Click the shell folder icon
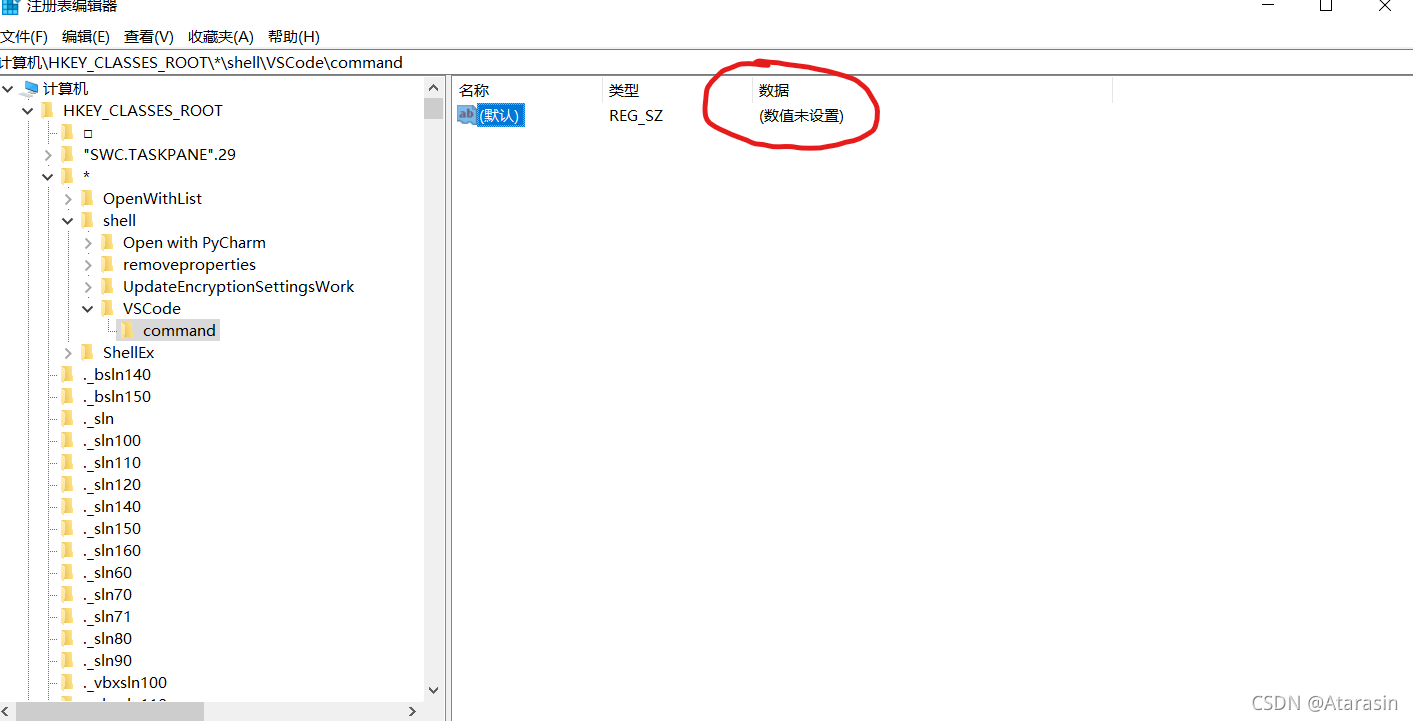 [87, 221]
